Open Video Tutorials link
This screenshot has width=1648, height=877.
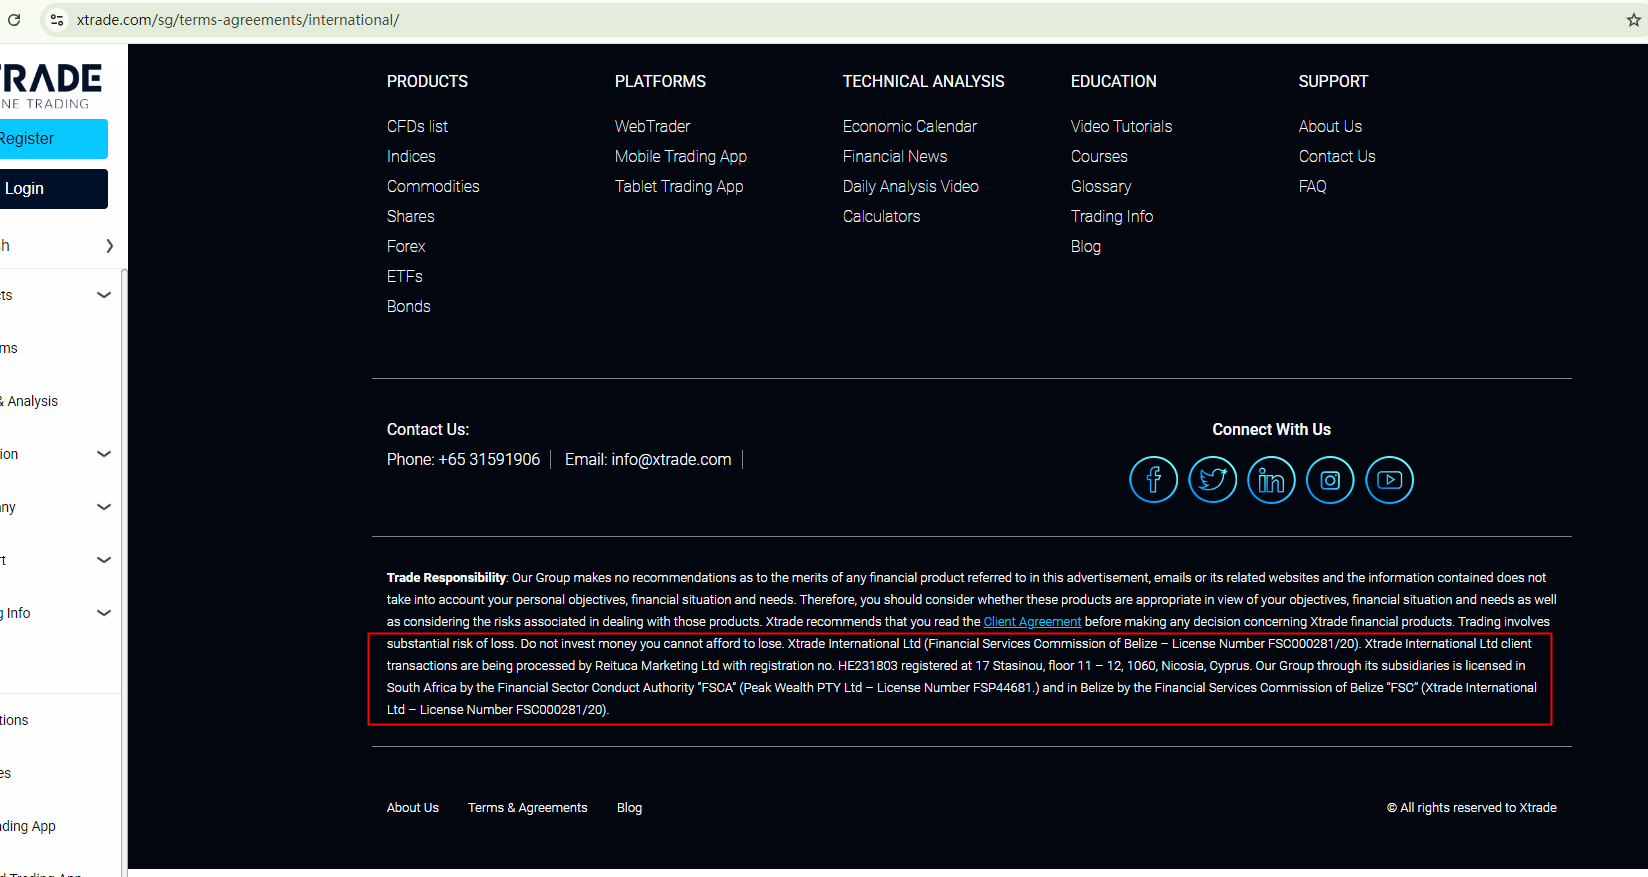[x=1121, y=127]
